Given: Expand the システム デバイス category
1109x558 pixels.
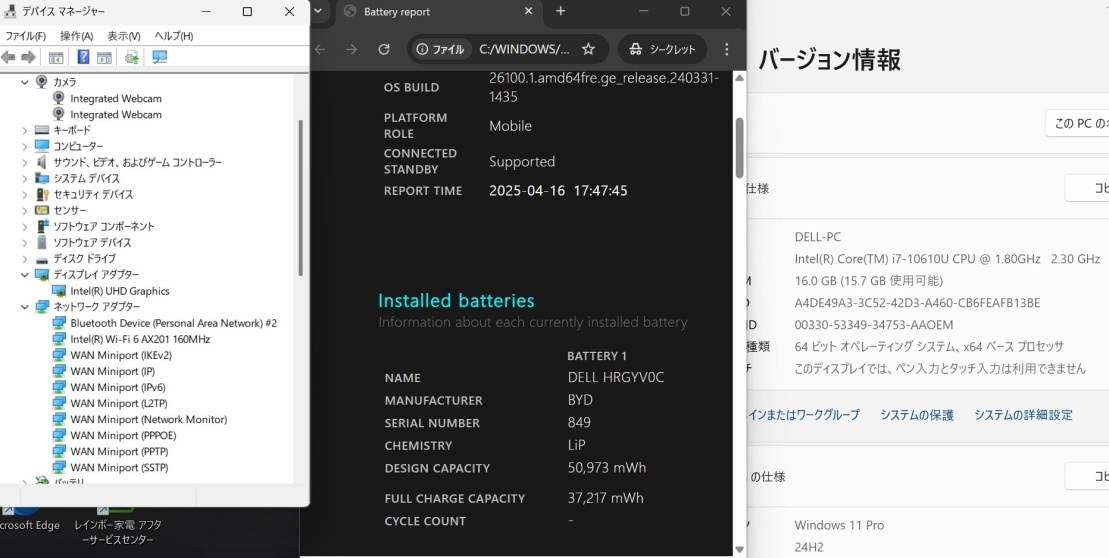Looking at the screenshot, I should tap(25, 178).
